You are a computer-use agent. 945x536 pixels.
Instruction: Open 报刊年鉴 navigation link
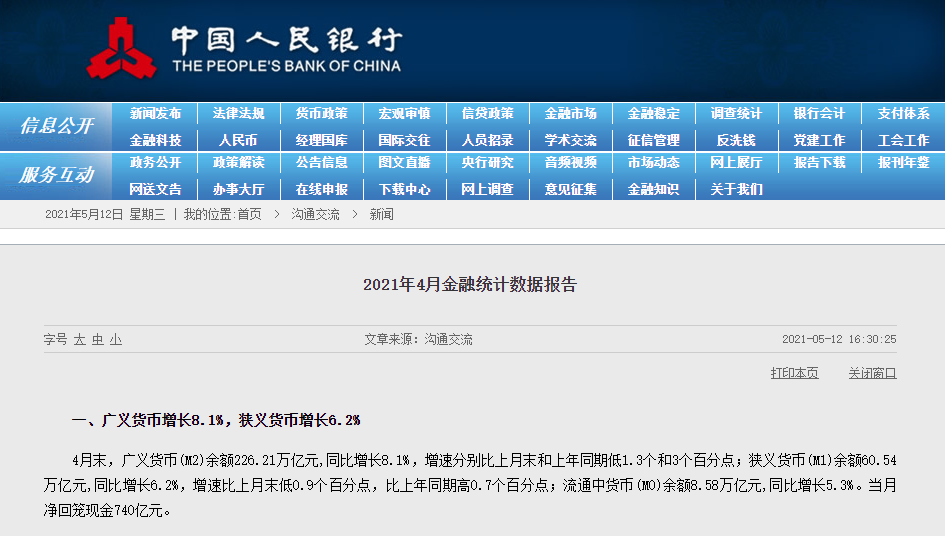(903, 163)
